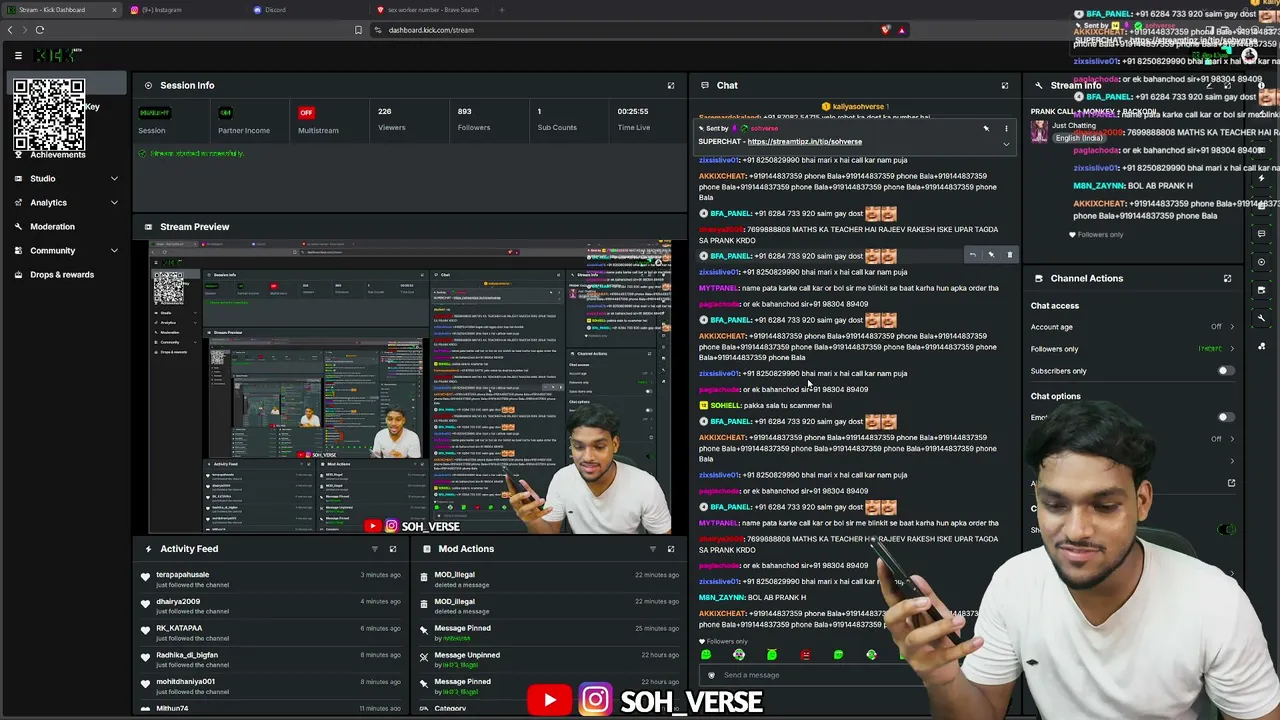Expand the Channel Actions panel to fullscreen
The height and width of the screenshot is (720, 1280).
(x=1227, y=278)
